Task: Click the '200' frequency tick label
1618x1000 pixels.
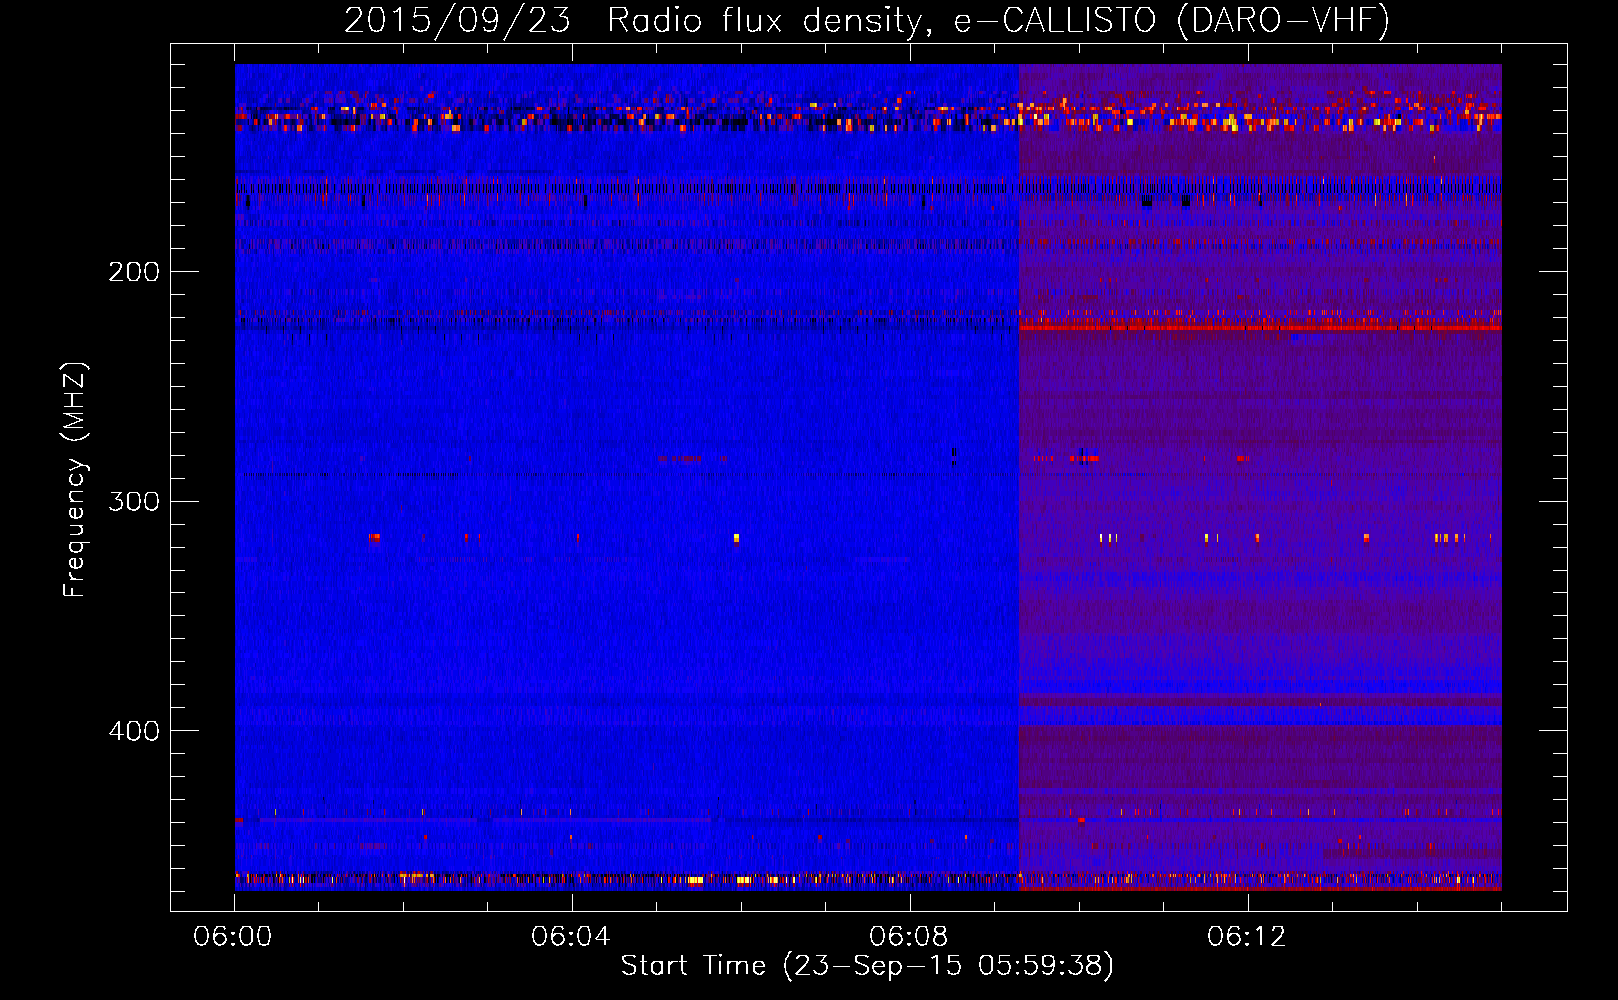Action: click(x=134, y=272)
